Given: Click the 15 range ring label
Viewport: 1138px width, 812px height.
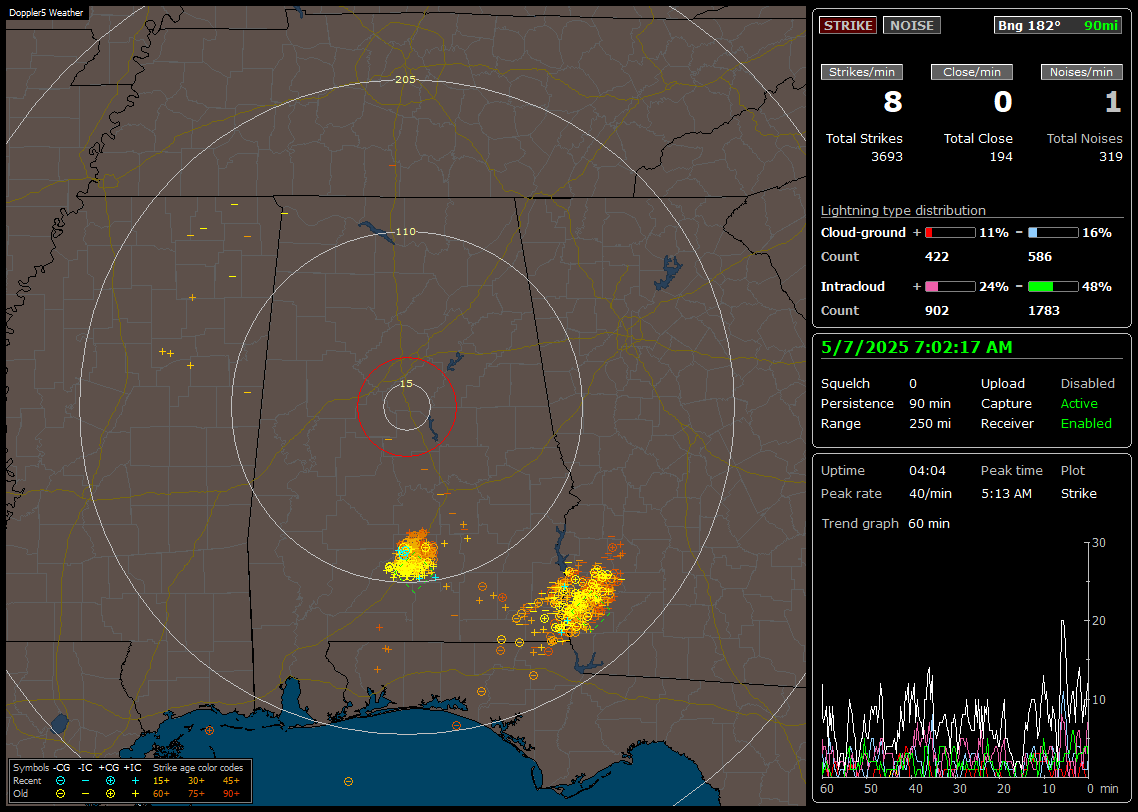Looking at the screenshot, I should [406, 384].
